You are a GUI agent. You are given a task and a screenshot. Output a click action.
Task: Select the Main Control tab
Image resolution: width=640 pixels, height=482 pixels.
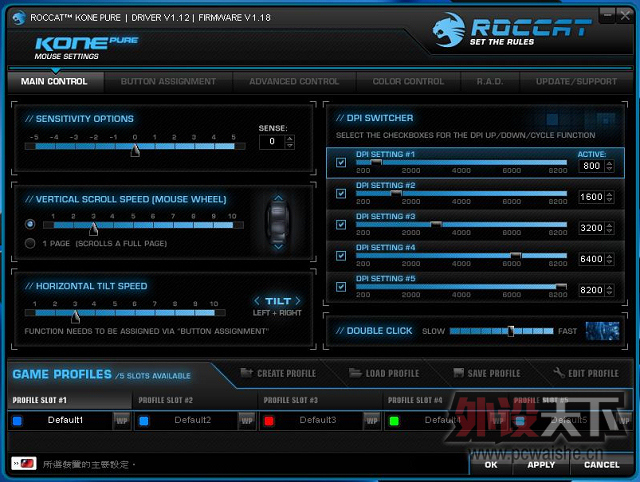point(54,82)
